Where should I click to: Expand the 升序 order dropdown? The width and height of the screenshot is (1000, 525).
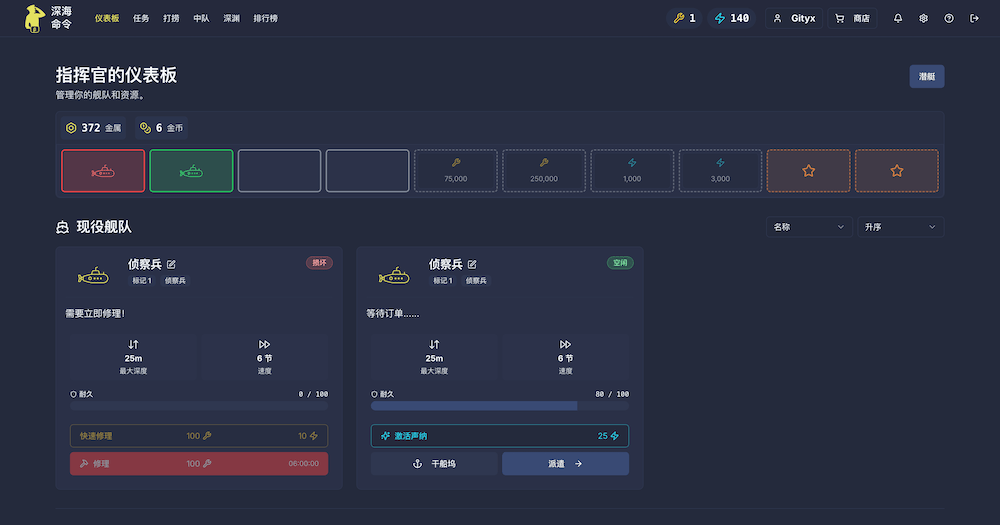[900, 227]
